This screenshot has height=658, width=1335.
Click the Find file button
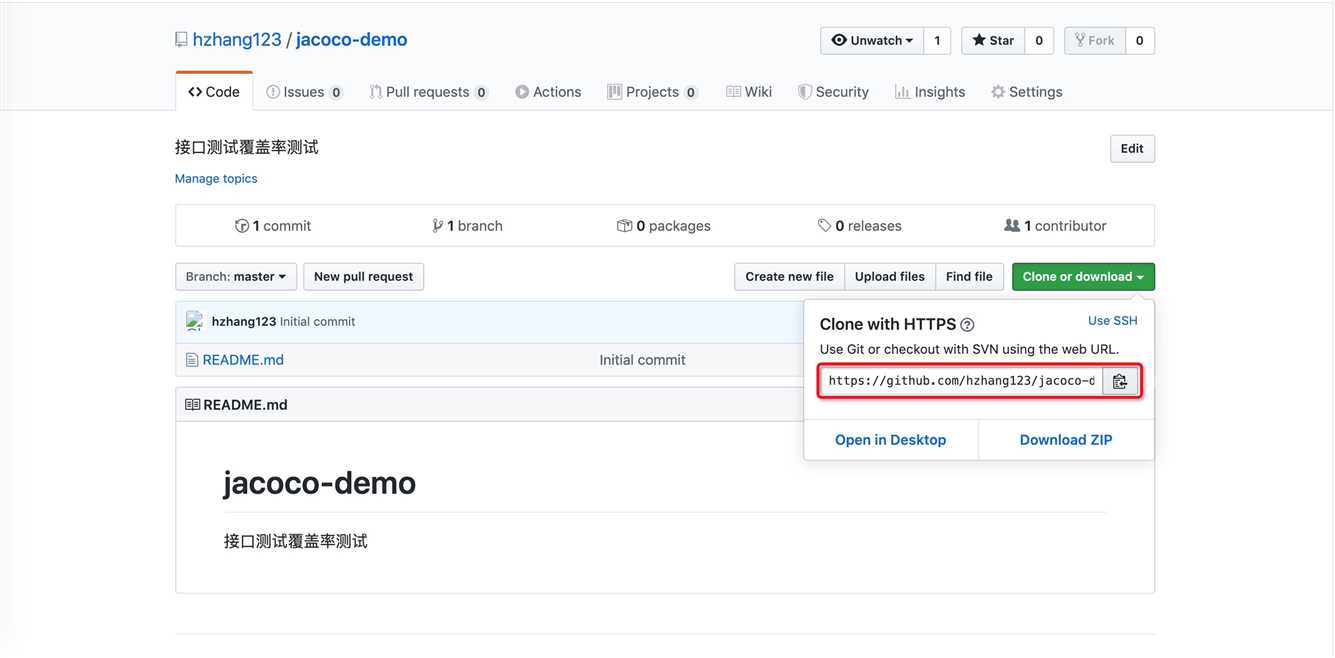(x=969, y=277)
